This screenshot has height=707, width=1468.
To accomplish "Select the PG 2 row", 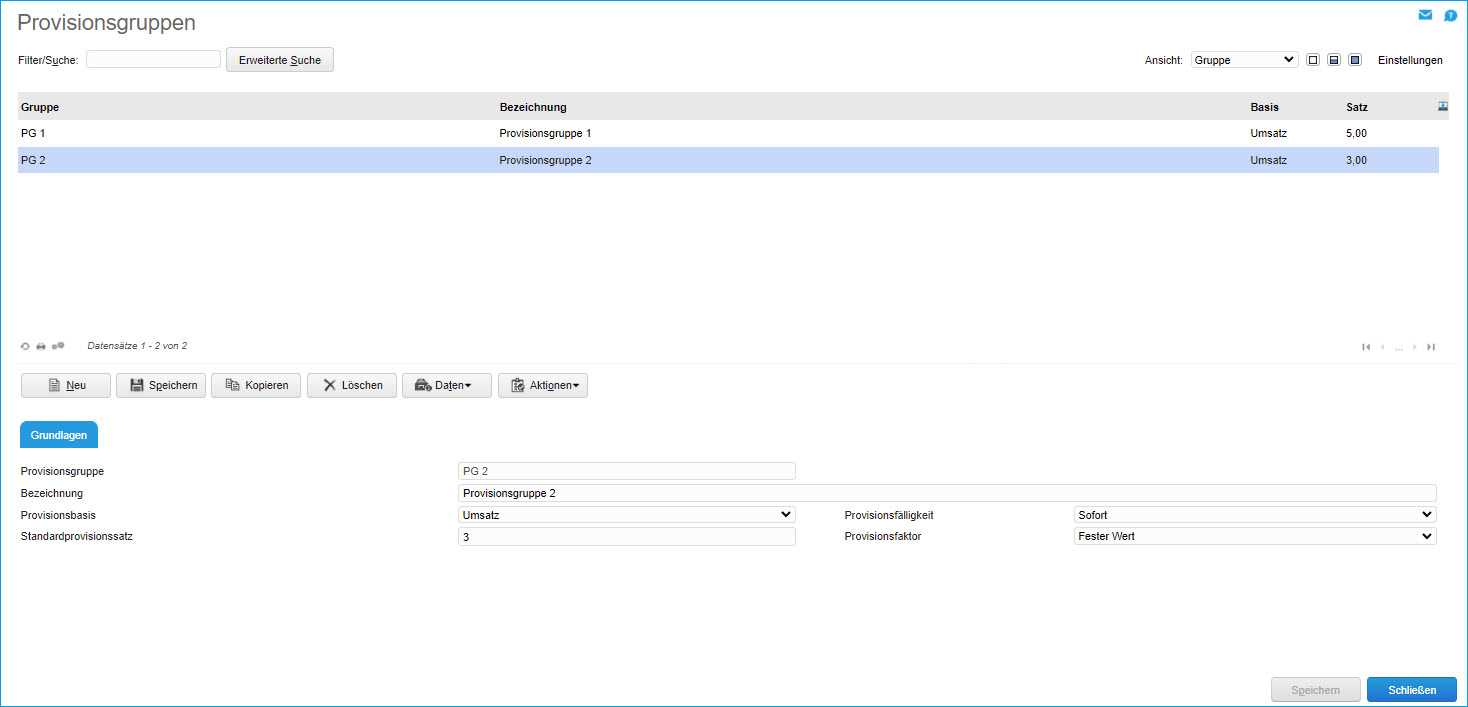I will [x=728, y=160].
